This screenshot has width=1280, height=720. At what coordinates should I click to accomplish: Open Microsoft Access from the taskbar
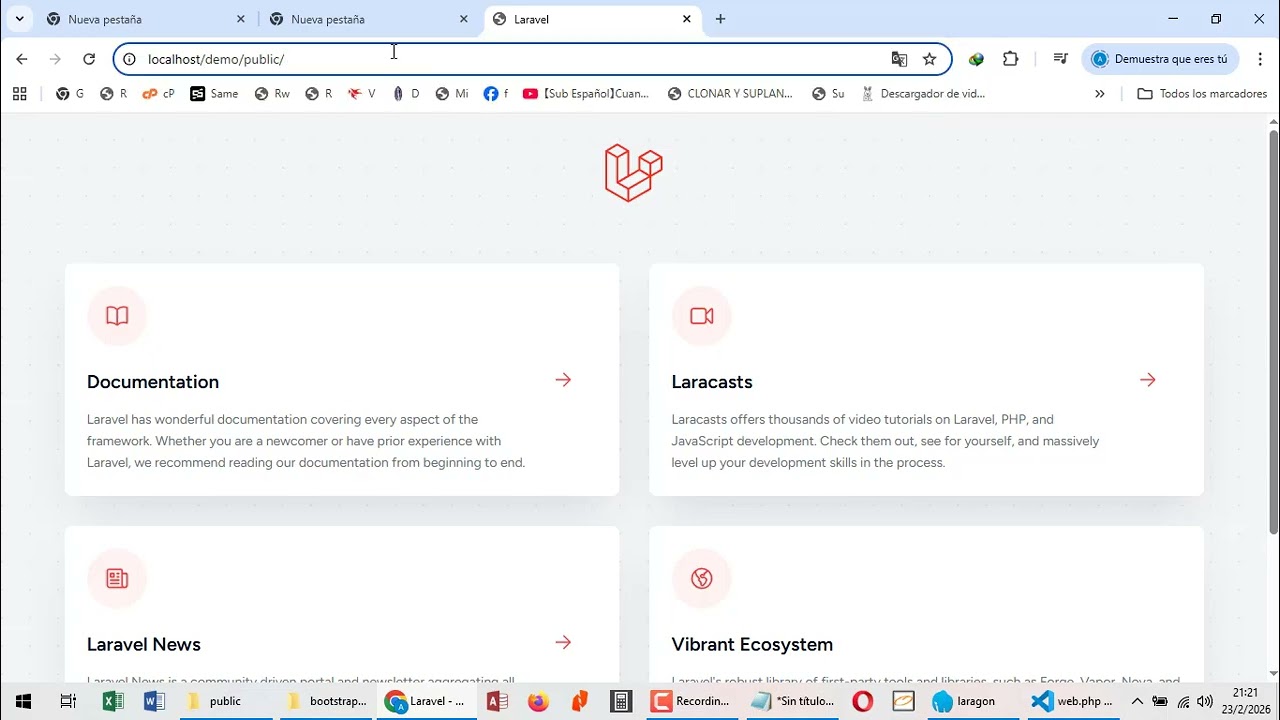point(497,701)
